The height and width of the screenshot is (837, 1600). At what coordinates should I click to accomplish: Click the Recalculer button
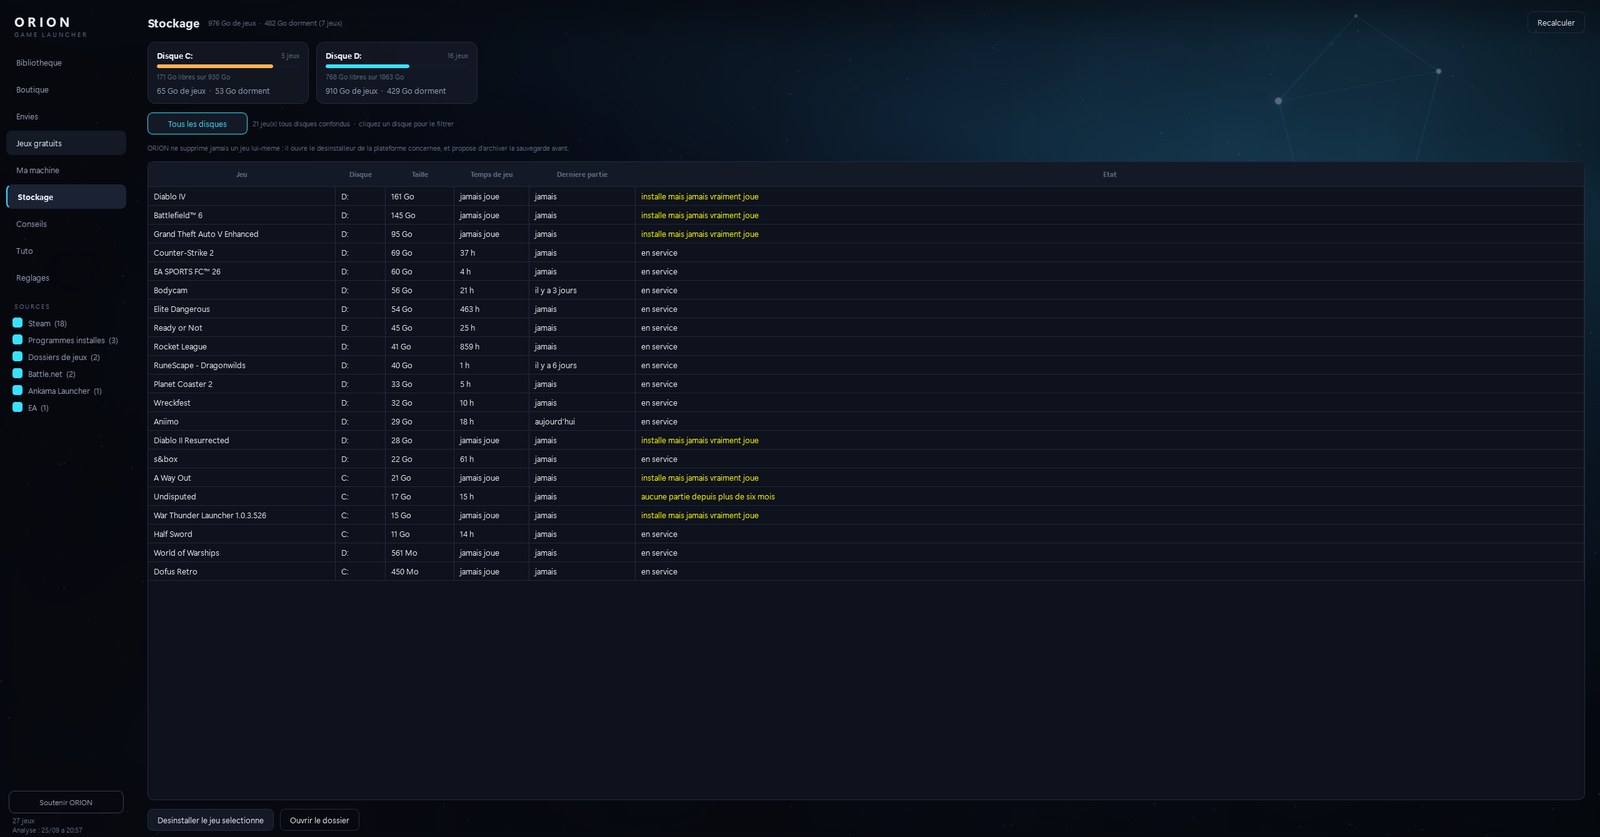[x=1555, y=23]
